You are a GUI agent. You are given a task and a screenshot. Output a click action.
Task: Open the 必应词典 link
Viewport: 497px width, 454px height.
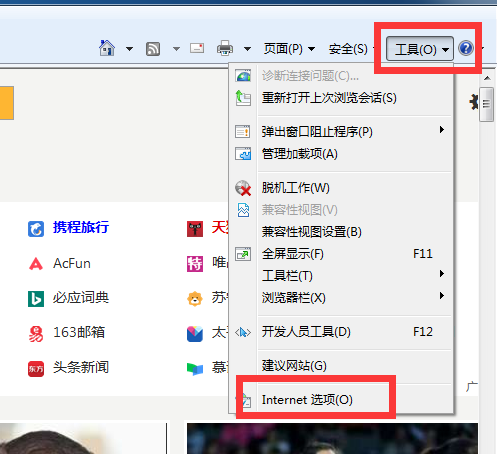point(81,298)
